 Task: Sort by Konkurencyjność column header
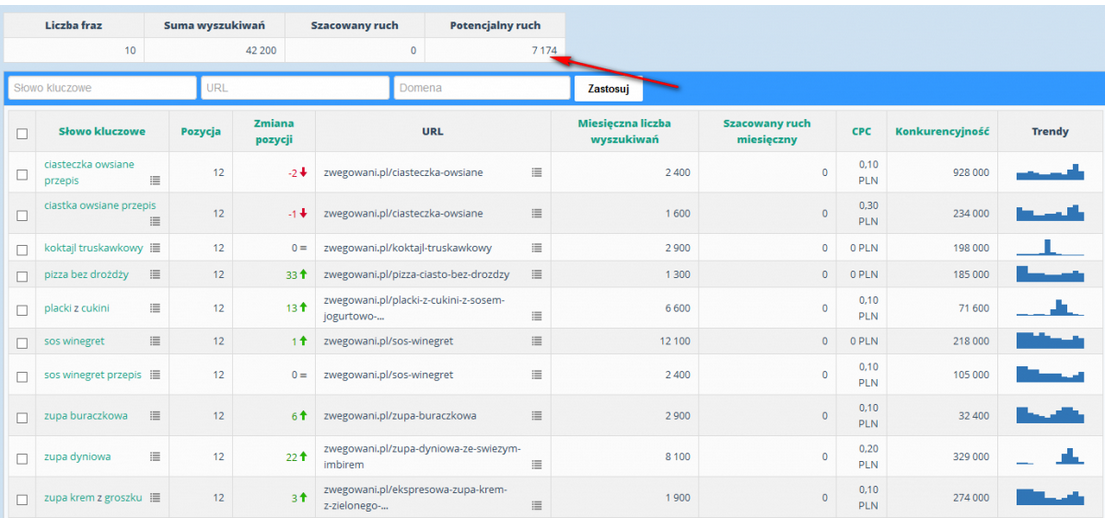(x=942, y=132)
